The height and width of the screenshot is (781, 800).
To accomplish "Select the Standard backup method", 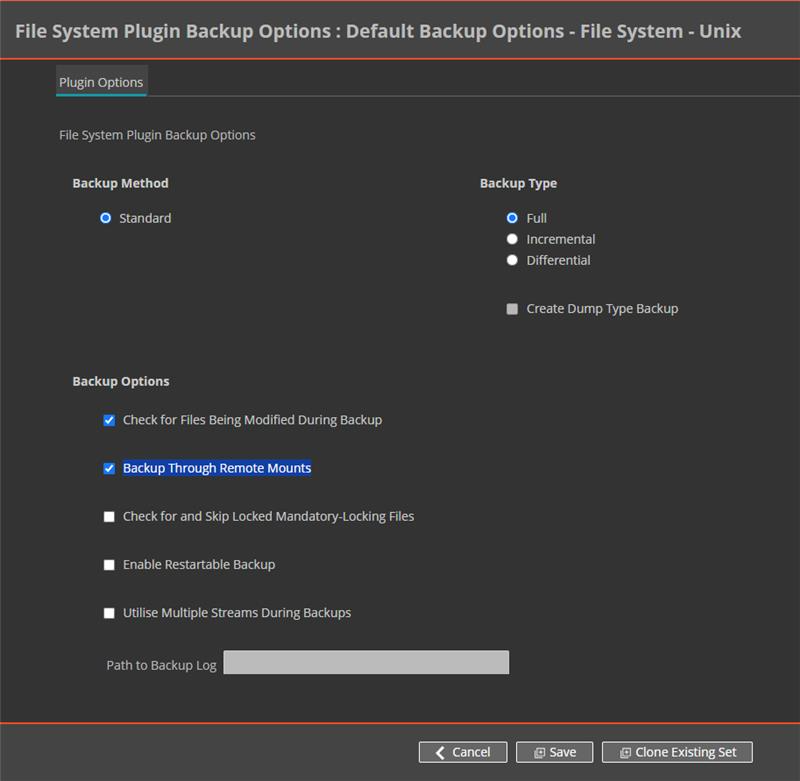I will 105,217.
